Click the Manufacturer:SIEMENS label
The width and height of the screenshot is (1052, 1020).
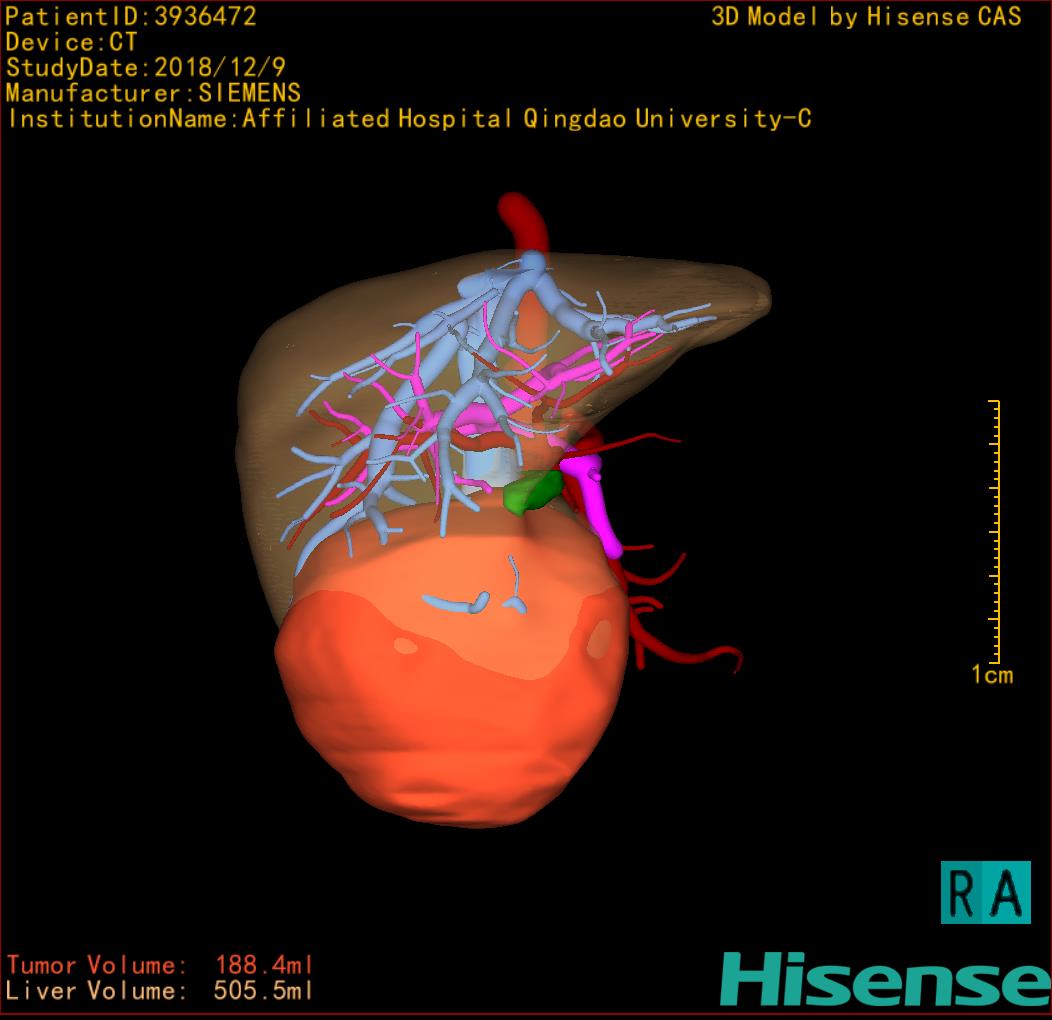coord(153,93)
